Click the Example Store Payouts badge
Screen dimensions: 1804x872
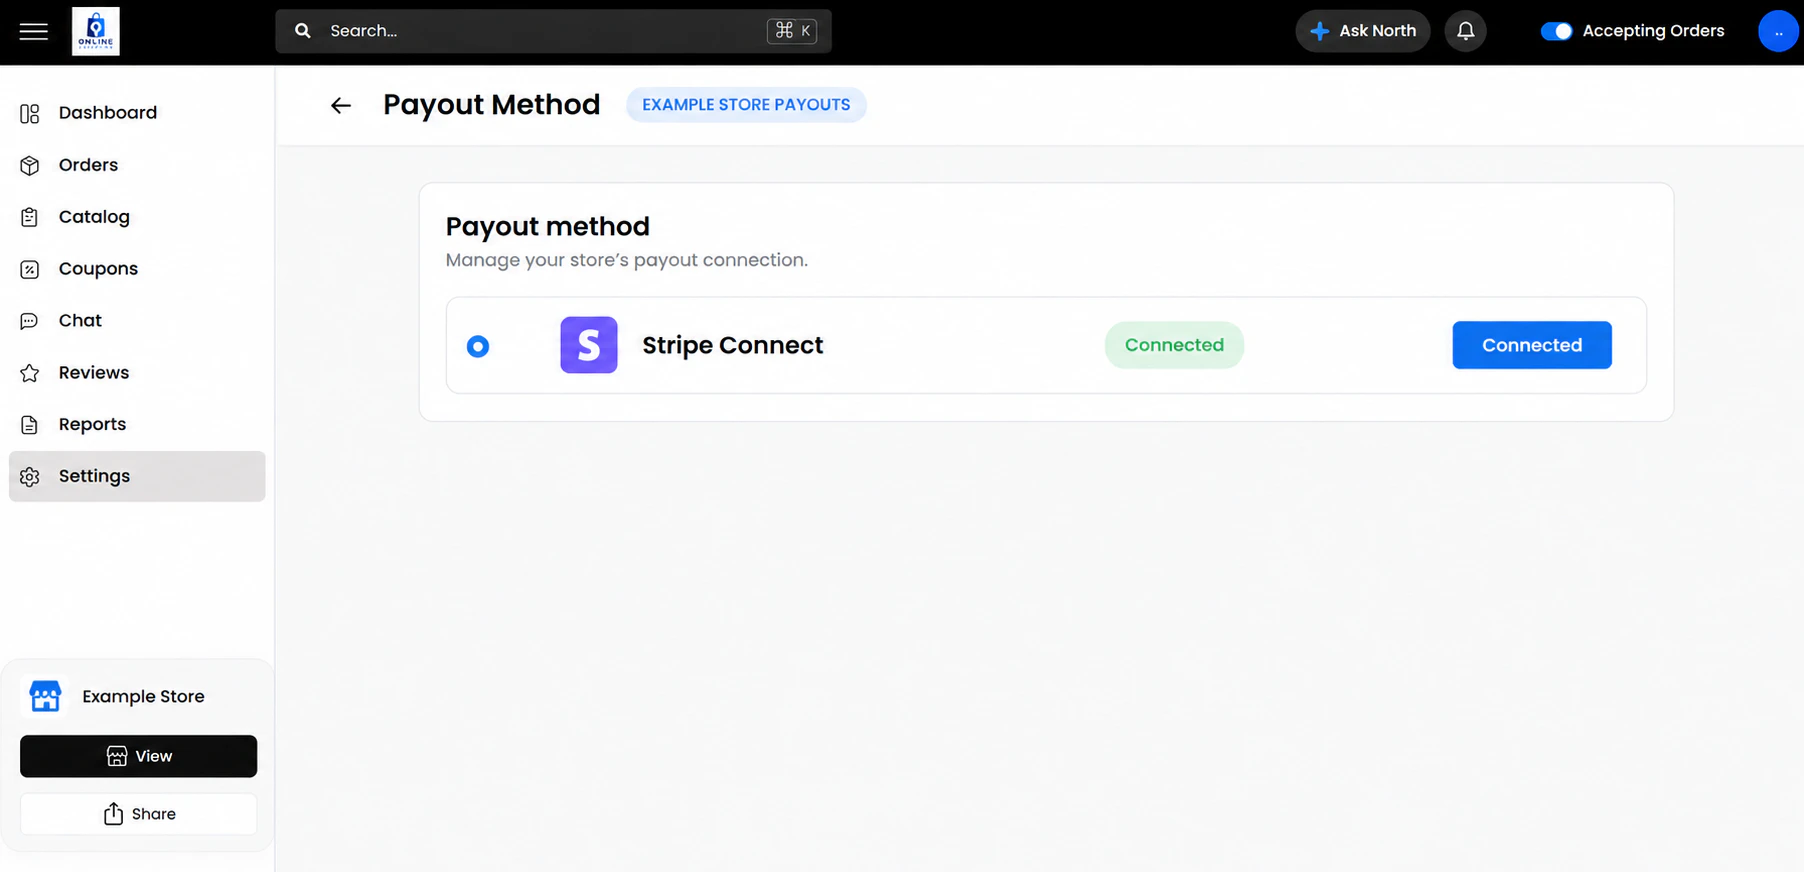pos(746,105)
